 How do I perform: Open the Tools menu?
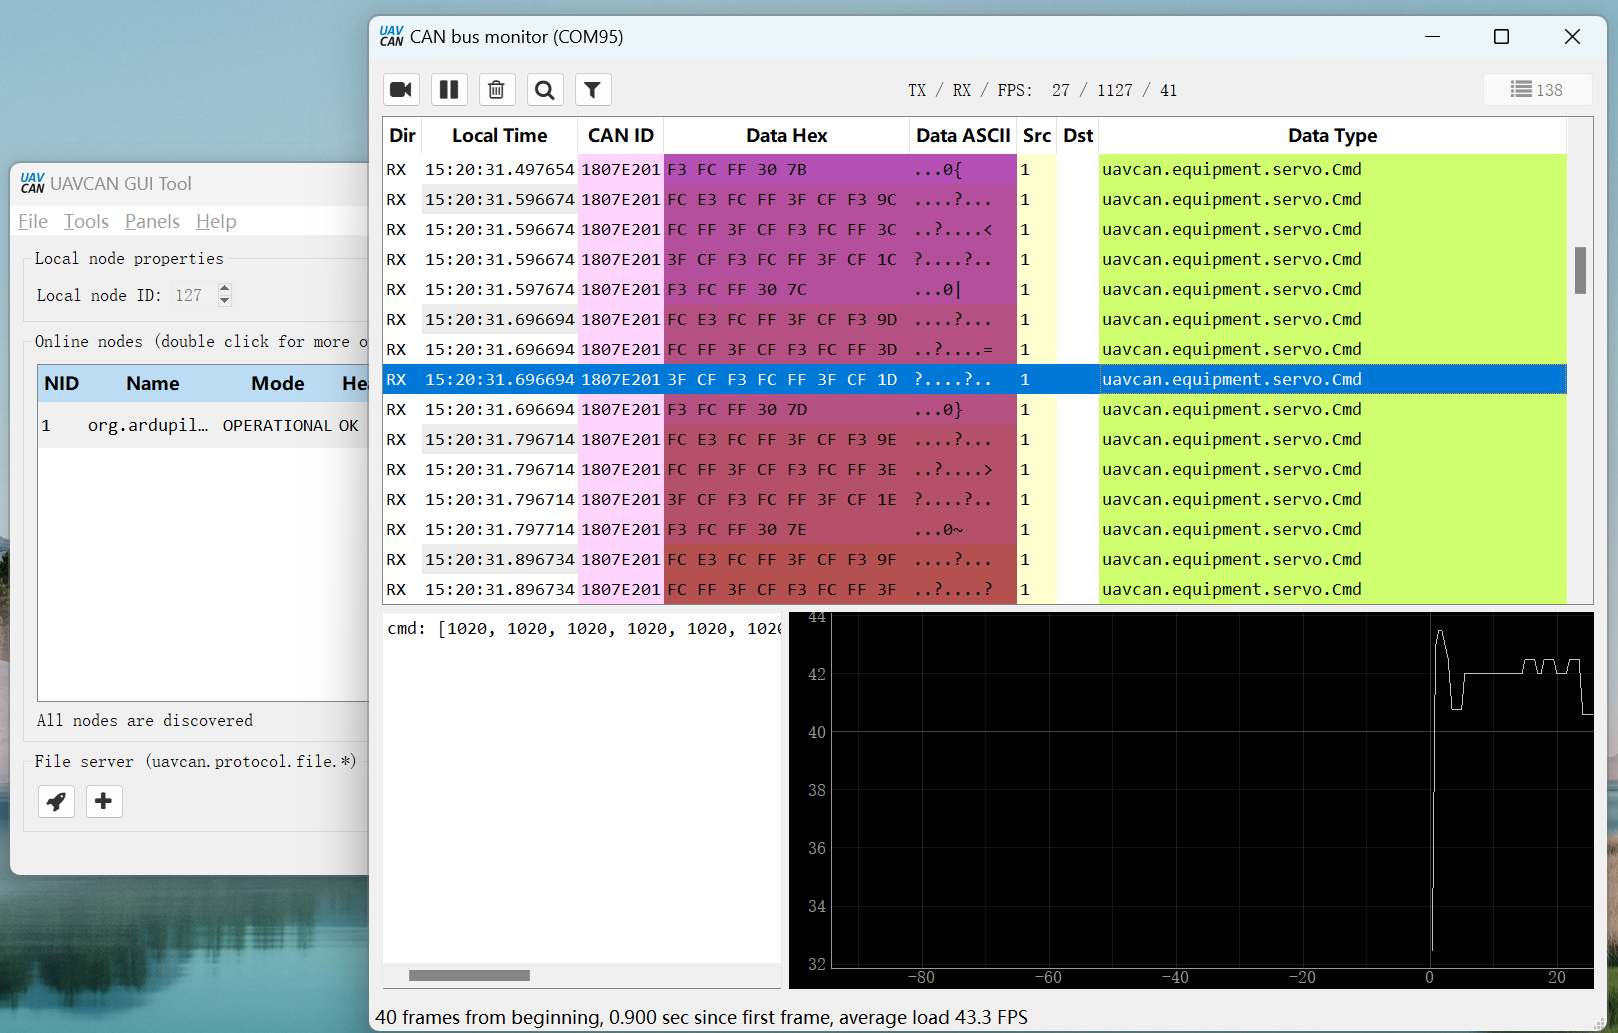tap(86, 221)
